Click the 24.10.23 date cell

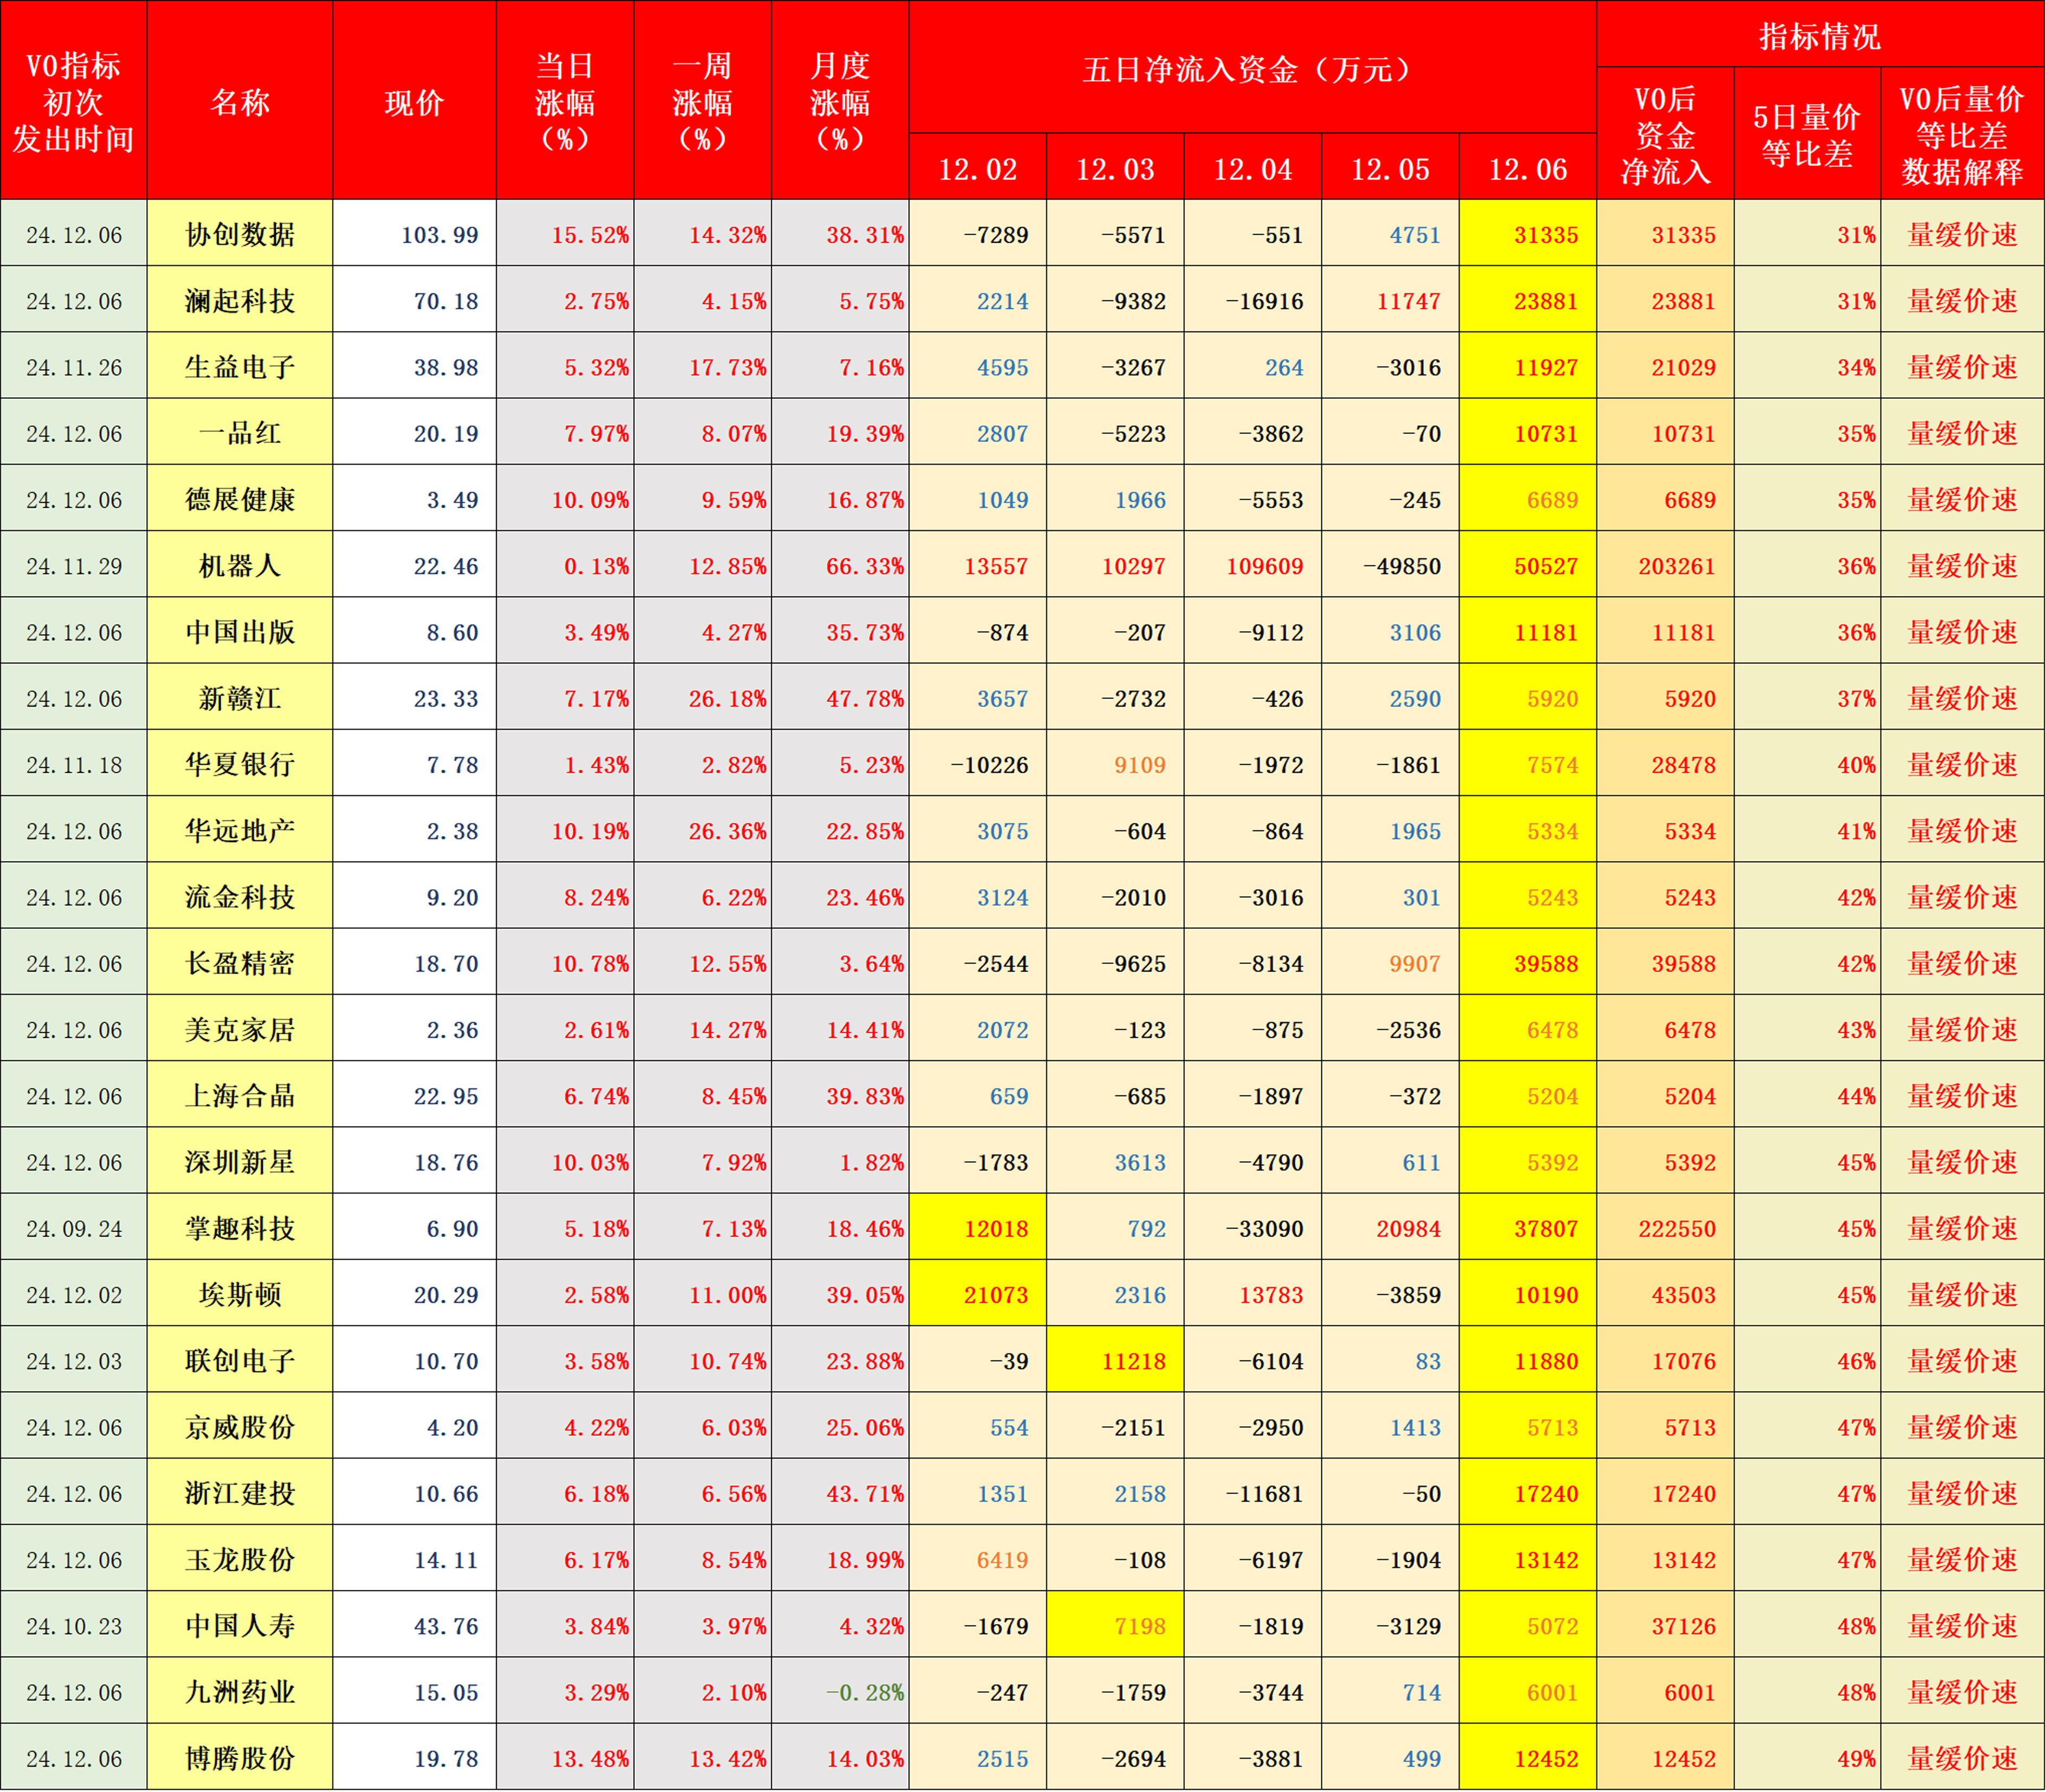74,1625
